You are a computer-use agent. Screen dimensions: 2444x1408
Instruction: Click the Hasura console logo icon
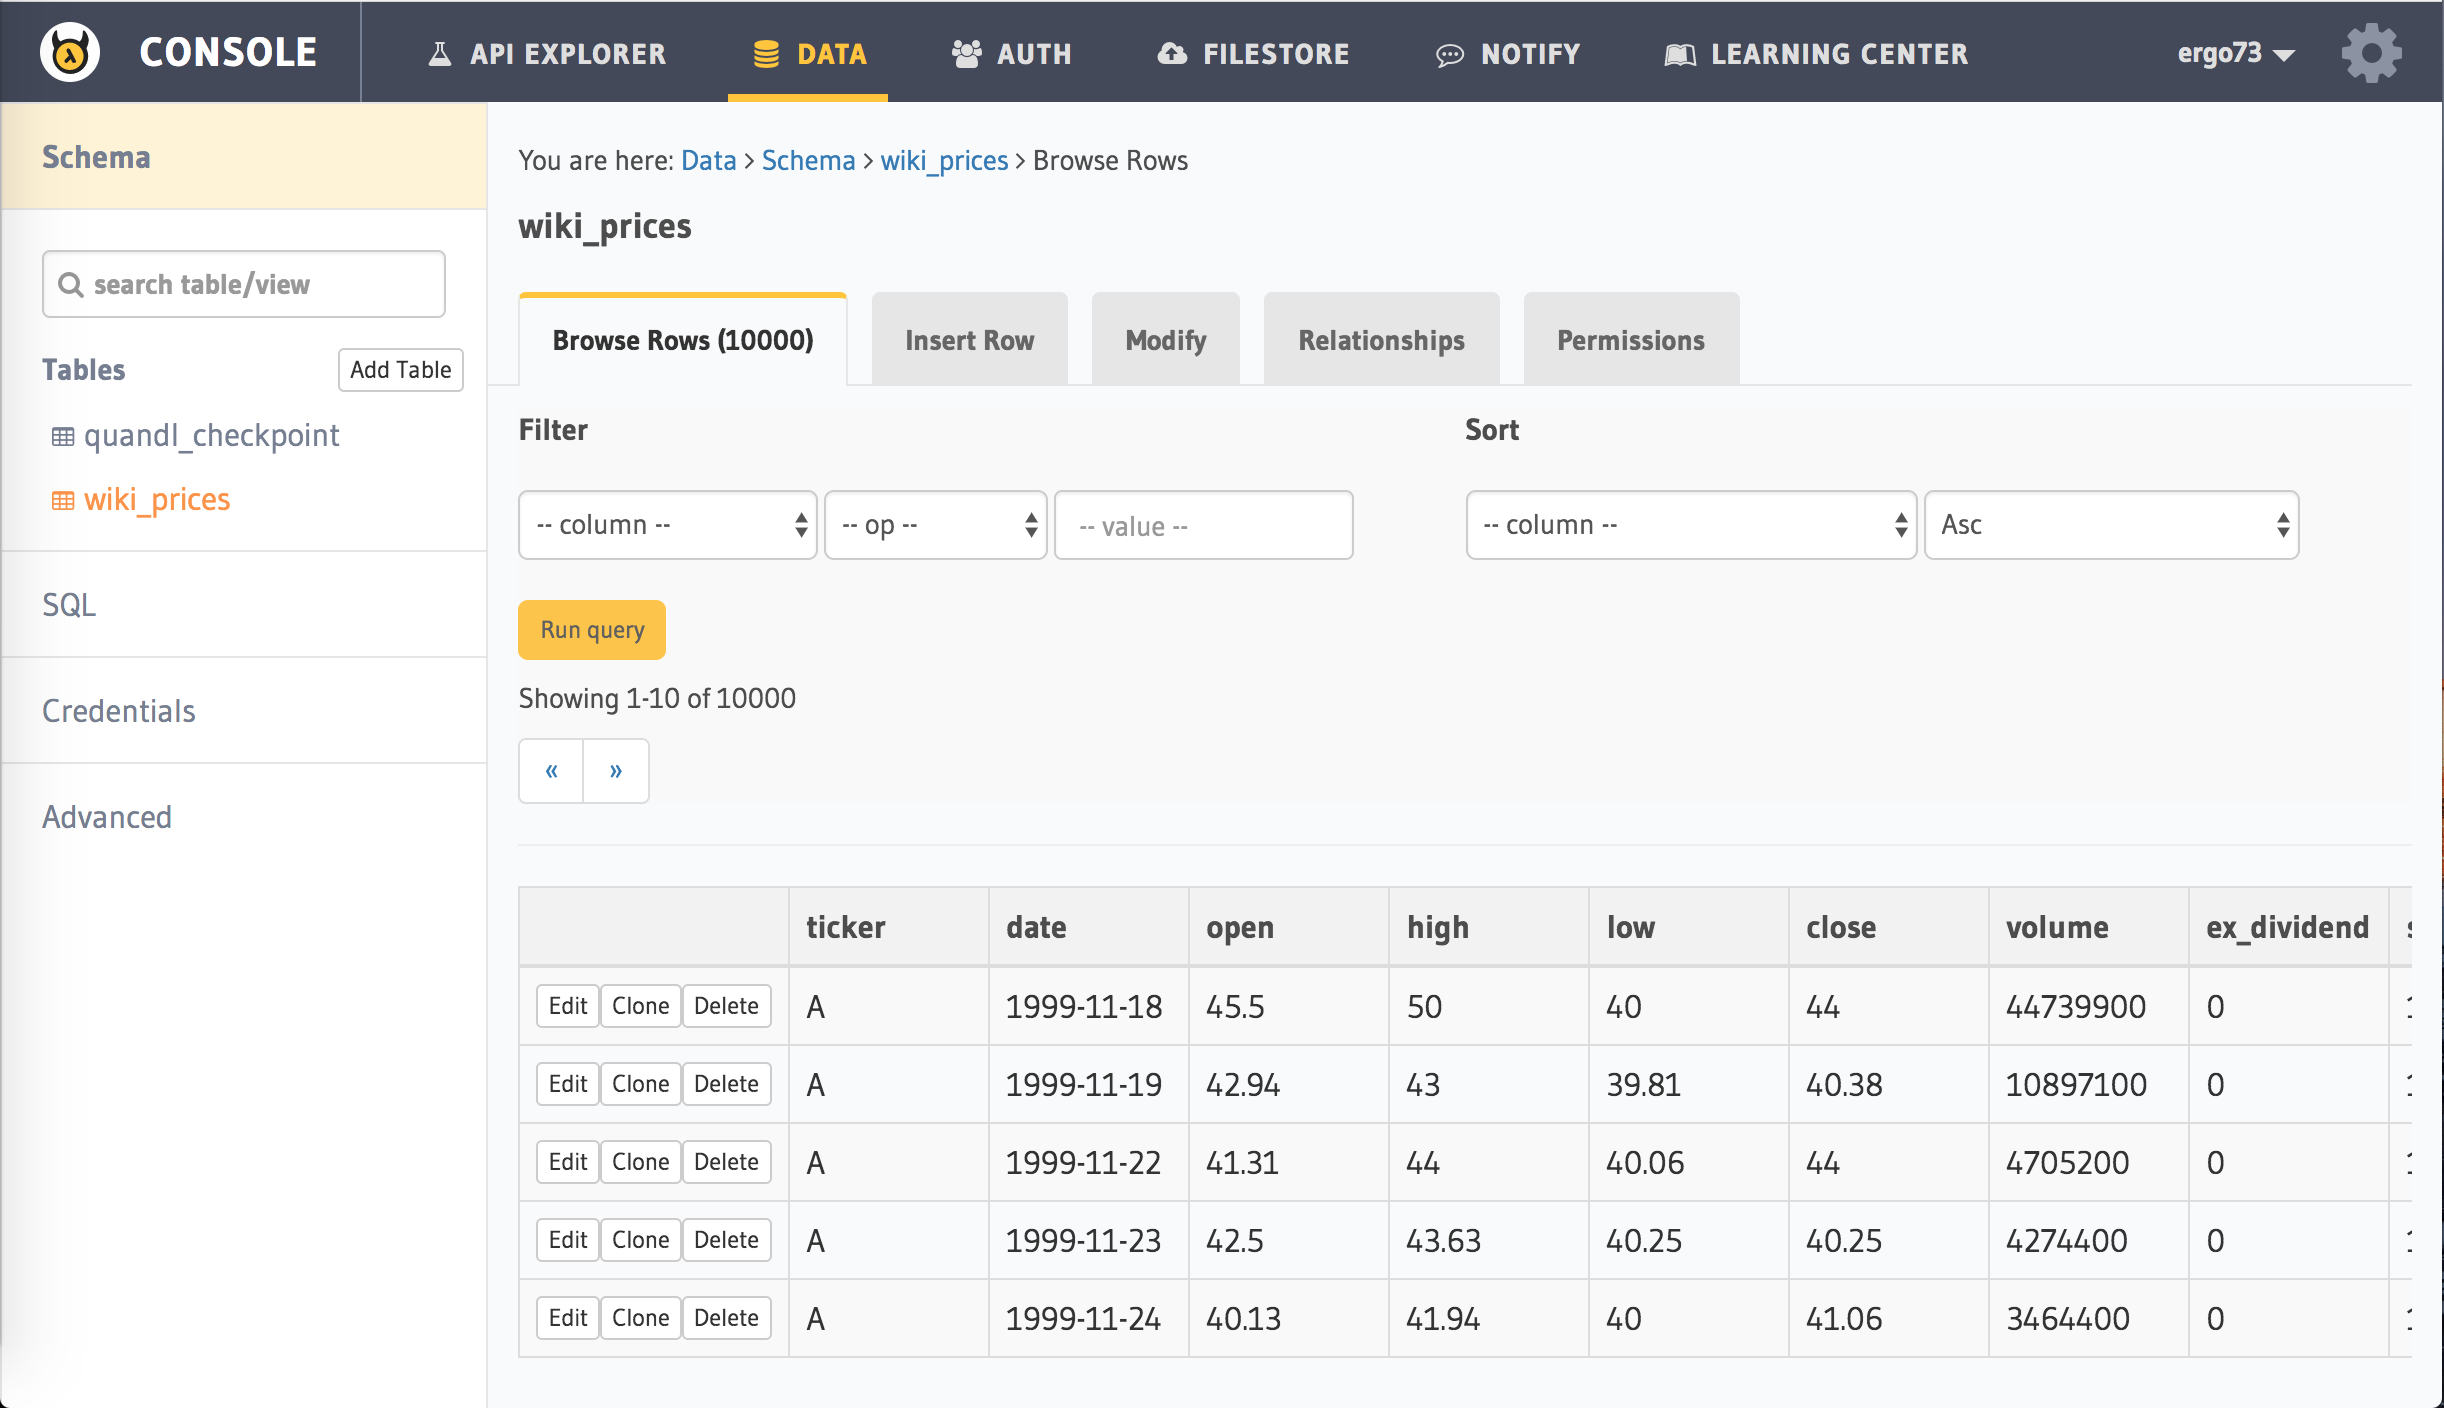[70, 52]
